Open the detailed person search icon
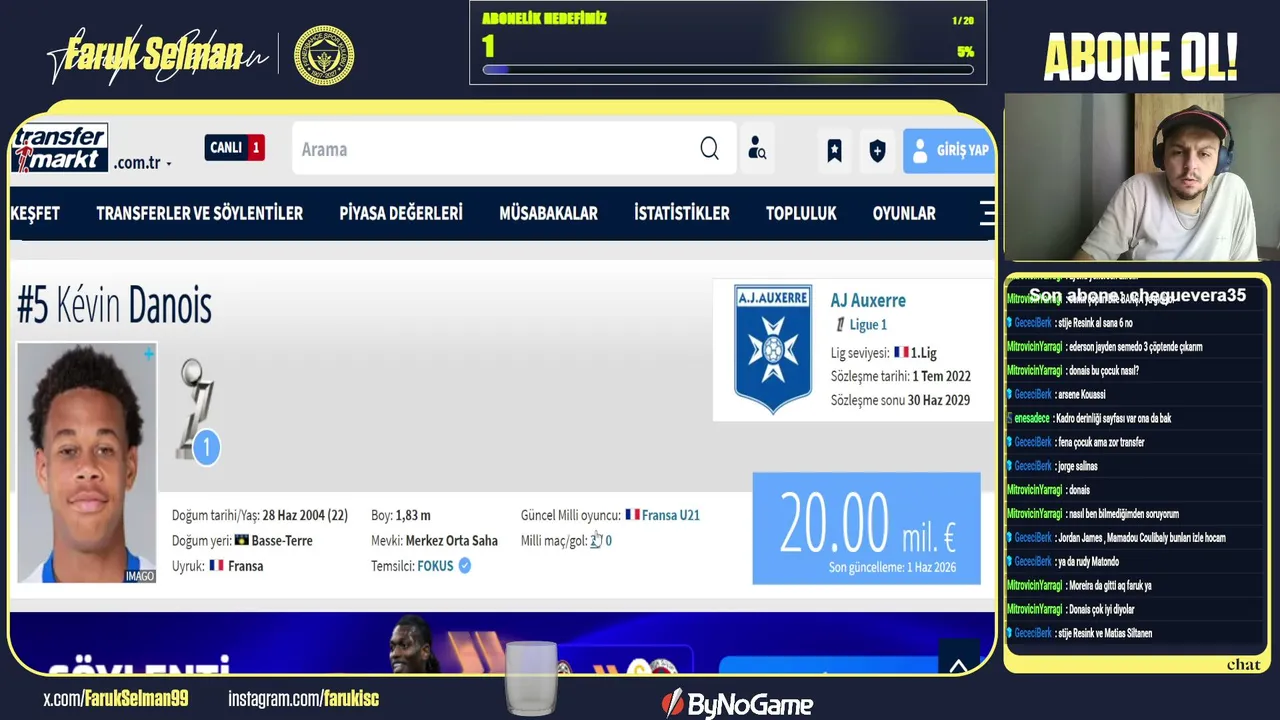Image resolution: width=1280 pixels, height=720 pixels. pos(757,149)
